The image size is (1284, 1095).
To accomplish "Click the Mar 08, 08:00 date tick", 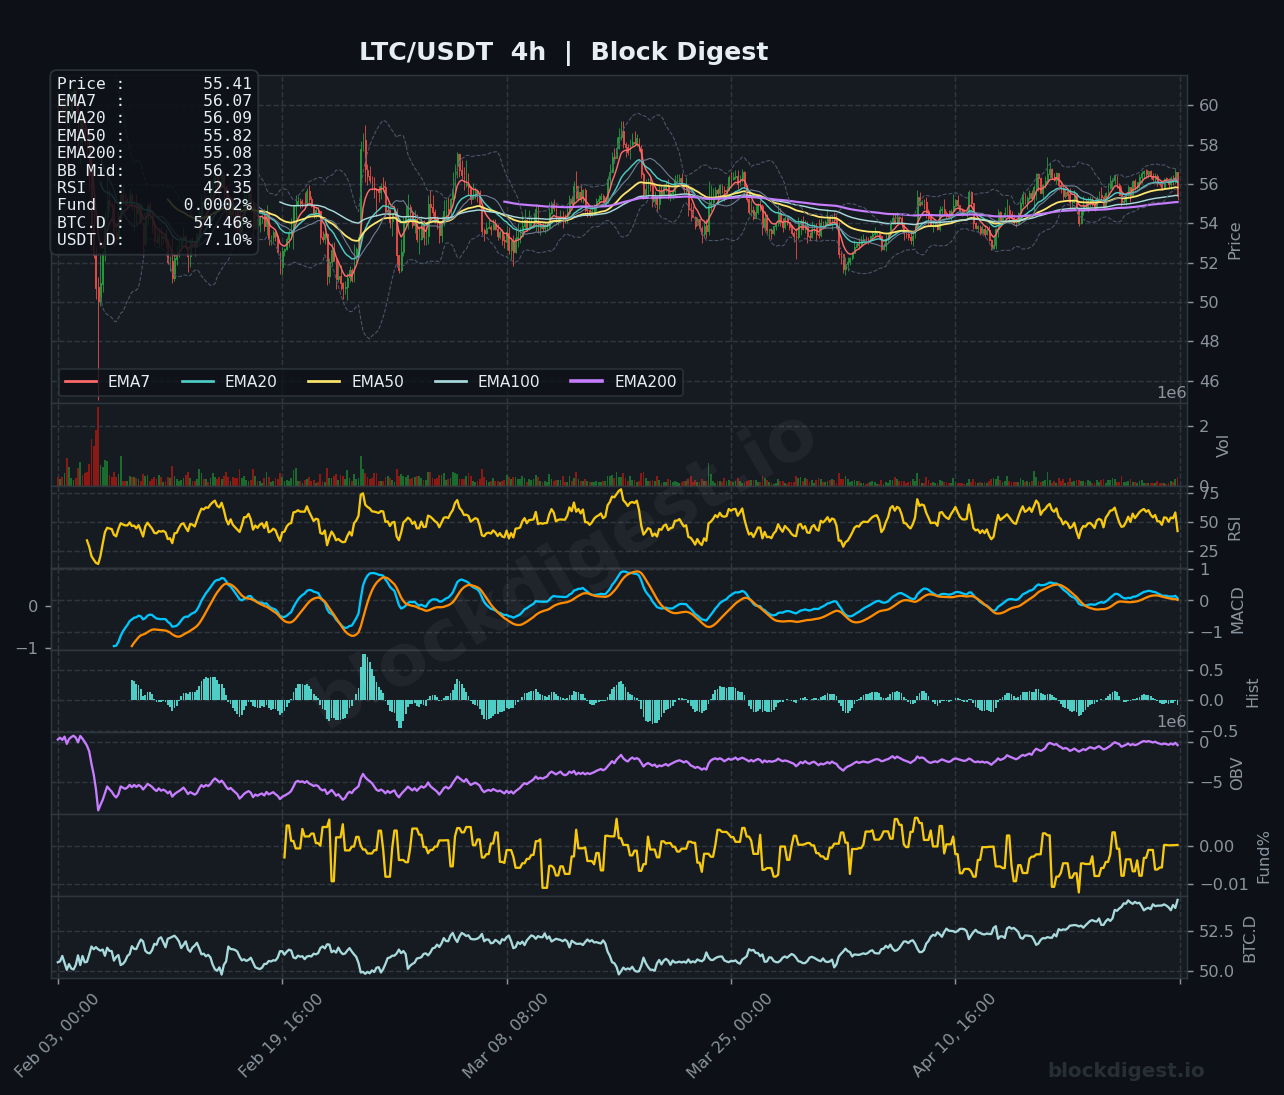I will click(x=507, y=1035).
